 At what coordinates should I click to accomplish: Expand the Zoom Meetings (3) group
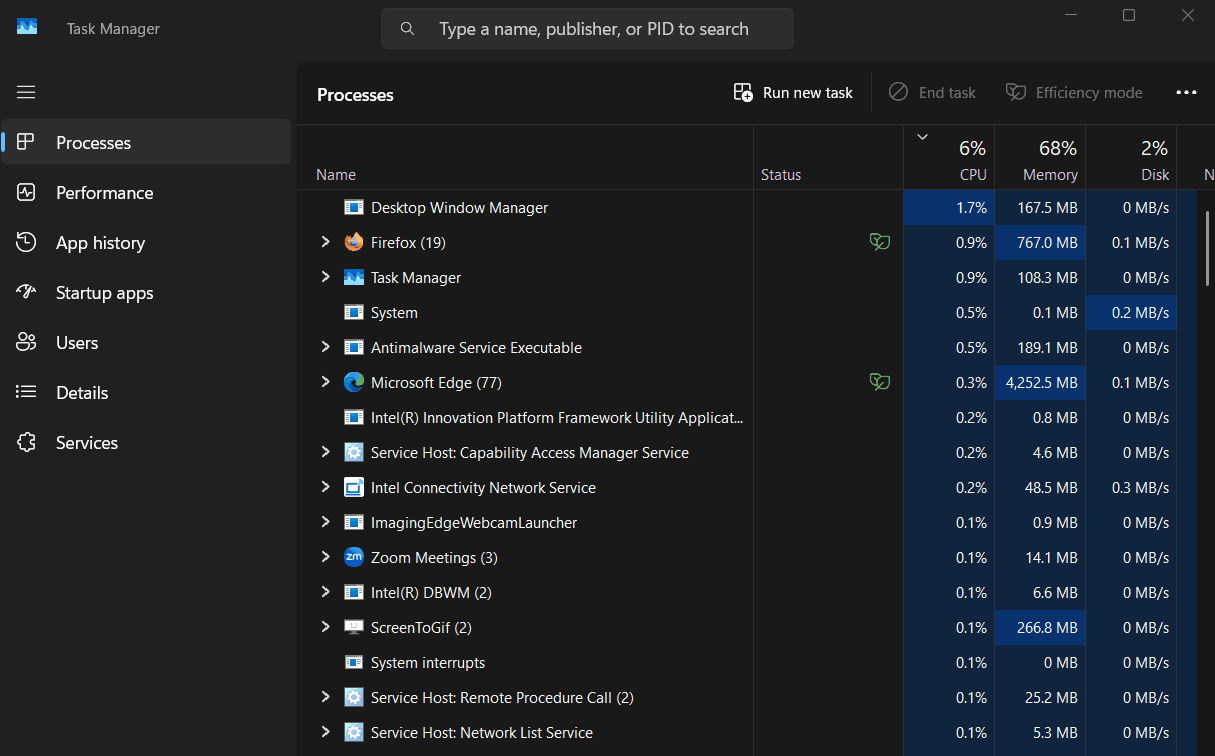click(x=325, y=557)
